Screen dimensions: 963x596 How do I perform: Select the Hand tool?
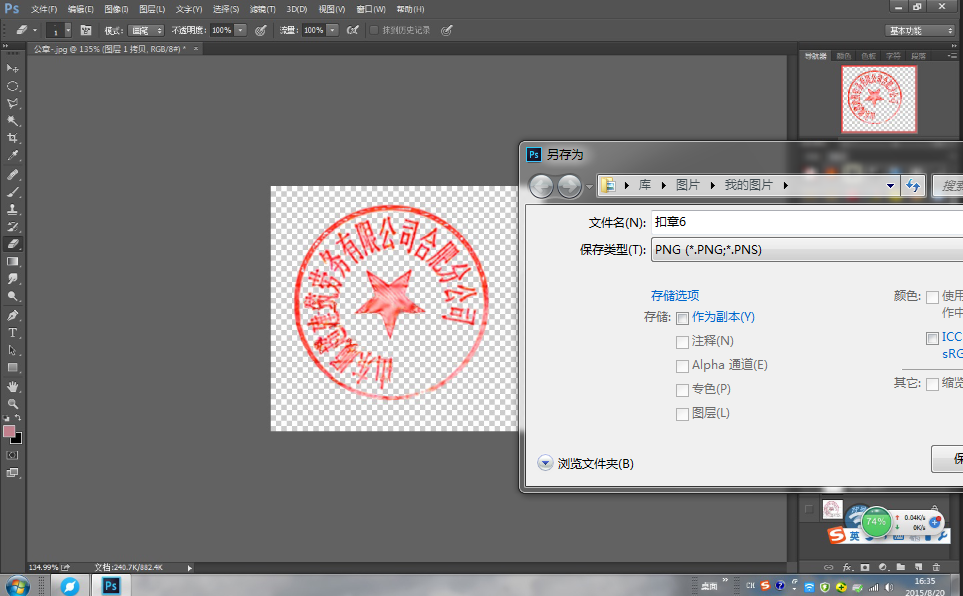13,386
